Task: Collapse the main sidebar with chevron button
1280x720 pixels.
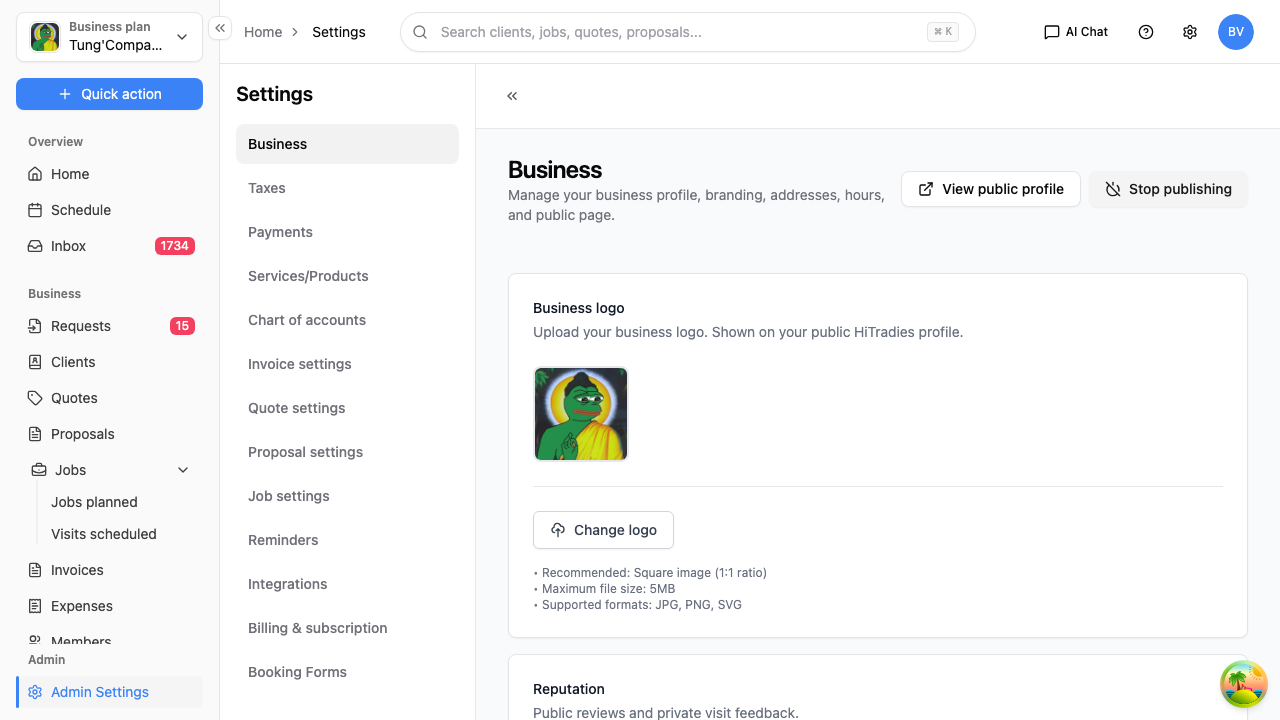Action: pyautogui.click(x=220, y=28)
